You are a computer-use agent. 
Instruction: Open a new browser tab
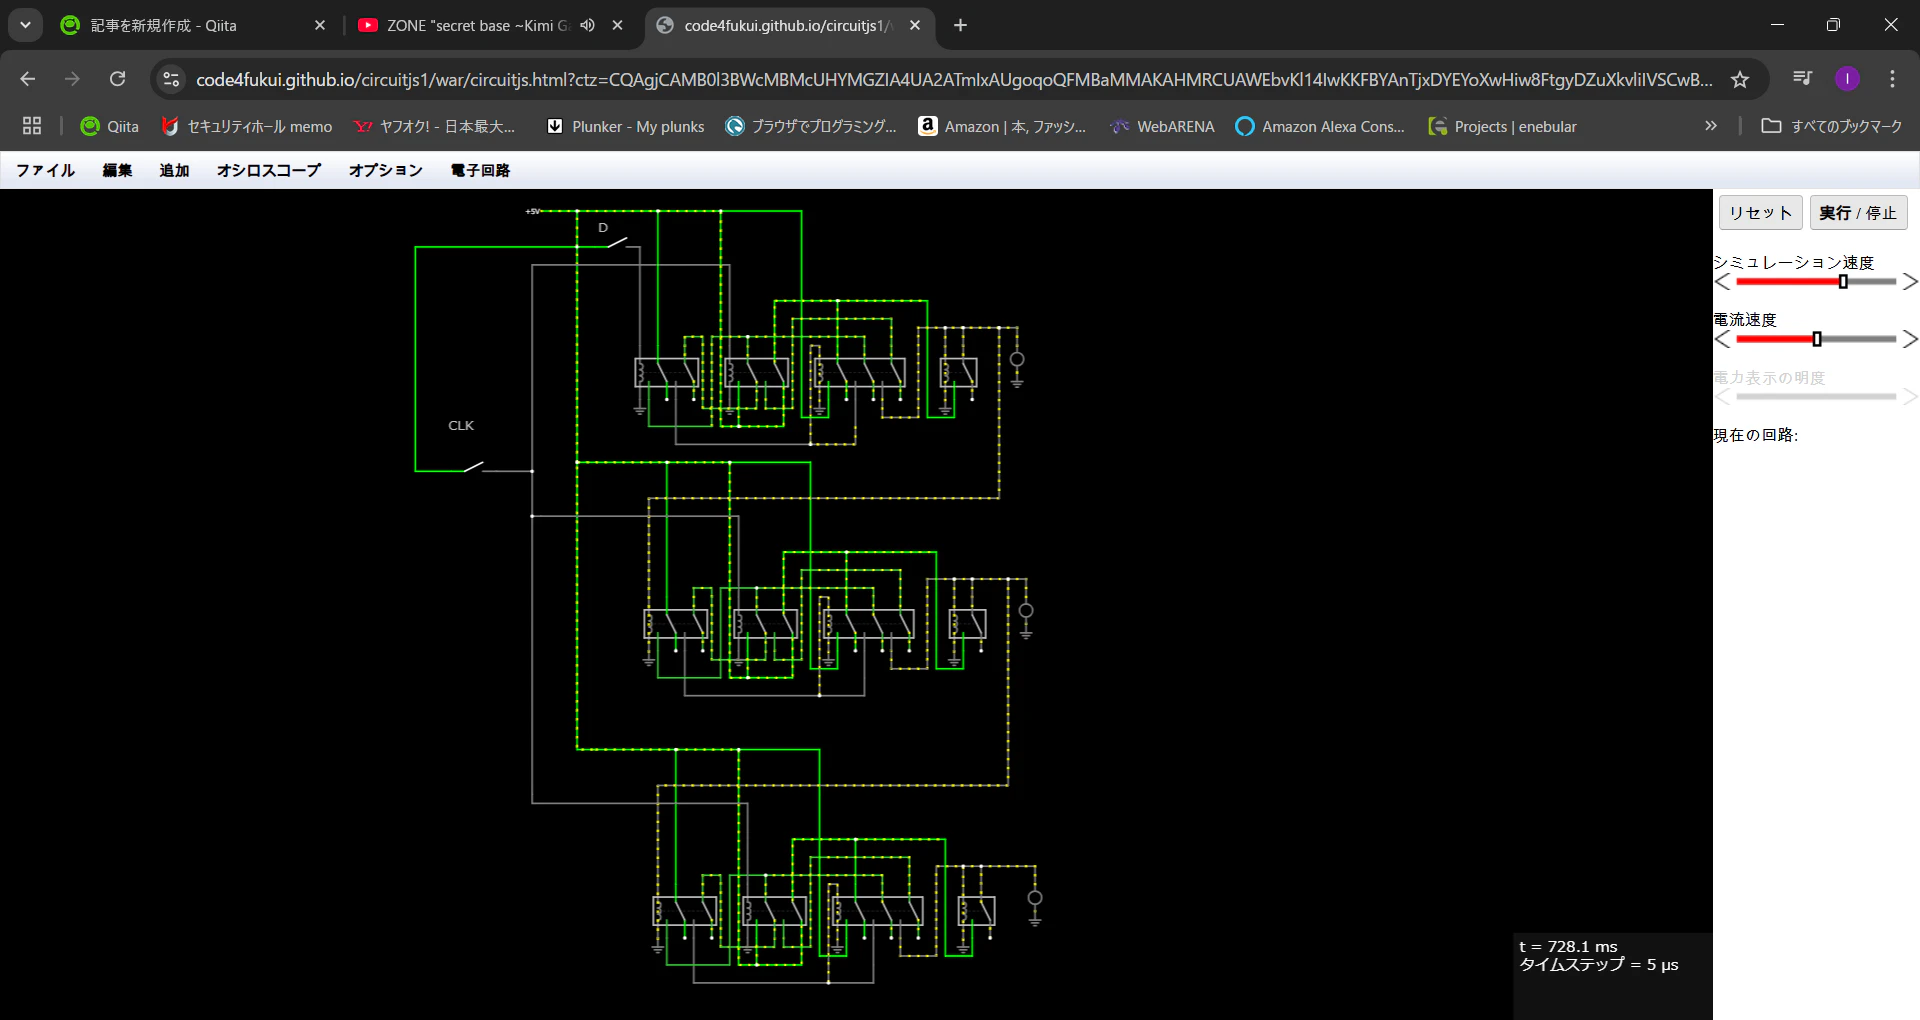point(960,25)
